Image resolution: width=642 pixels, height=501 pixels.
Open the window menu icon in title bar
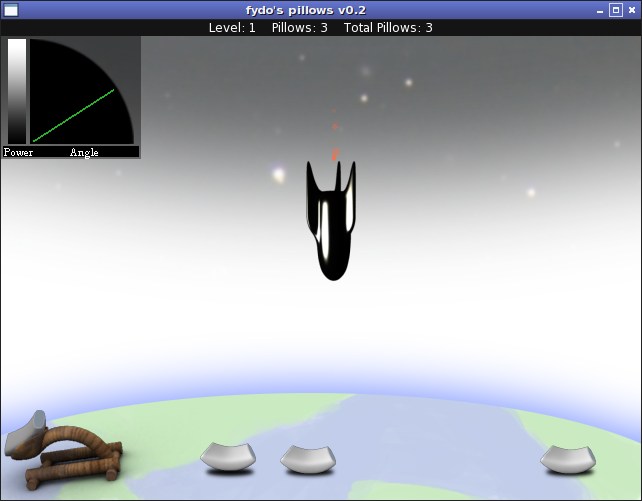tap(11, 10)
